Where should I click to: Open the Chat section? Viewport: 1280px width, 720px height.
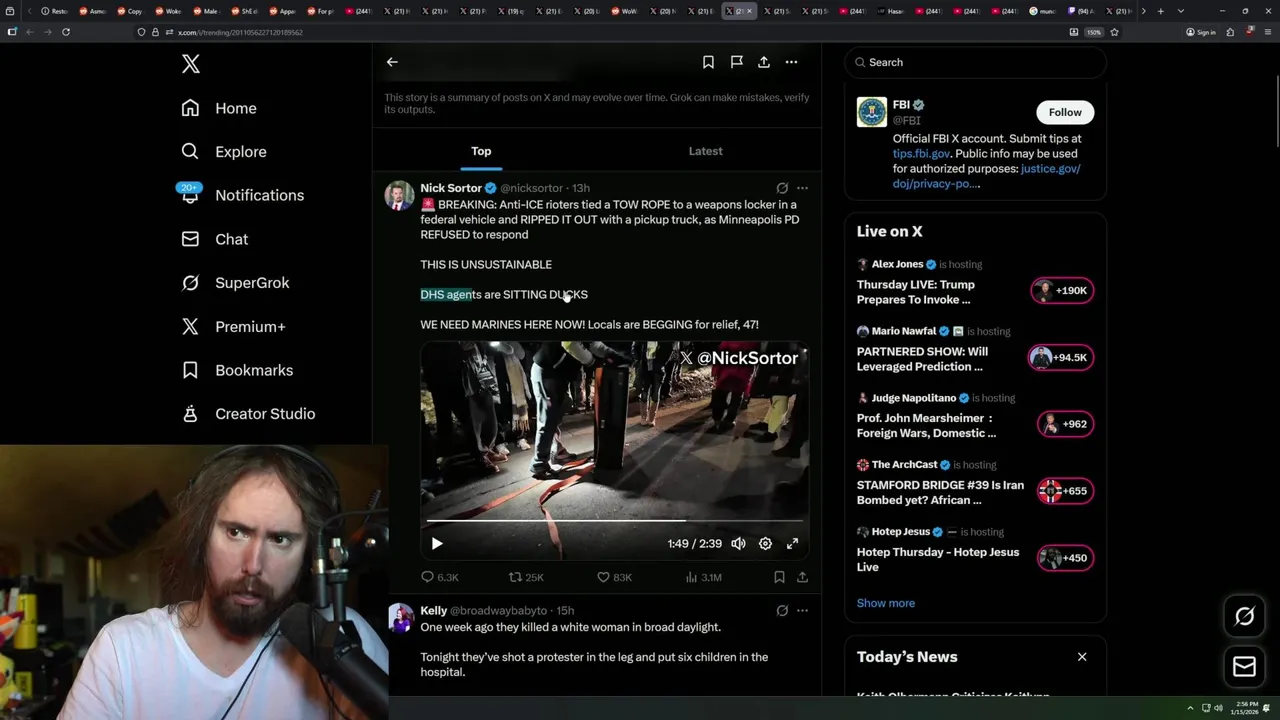point(214,239)
